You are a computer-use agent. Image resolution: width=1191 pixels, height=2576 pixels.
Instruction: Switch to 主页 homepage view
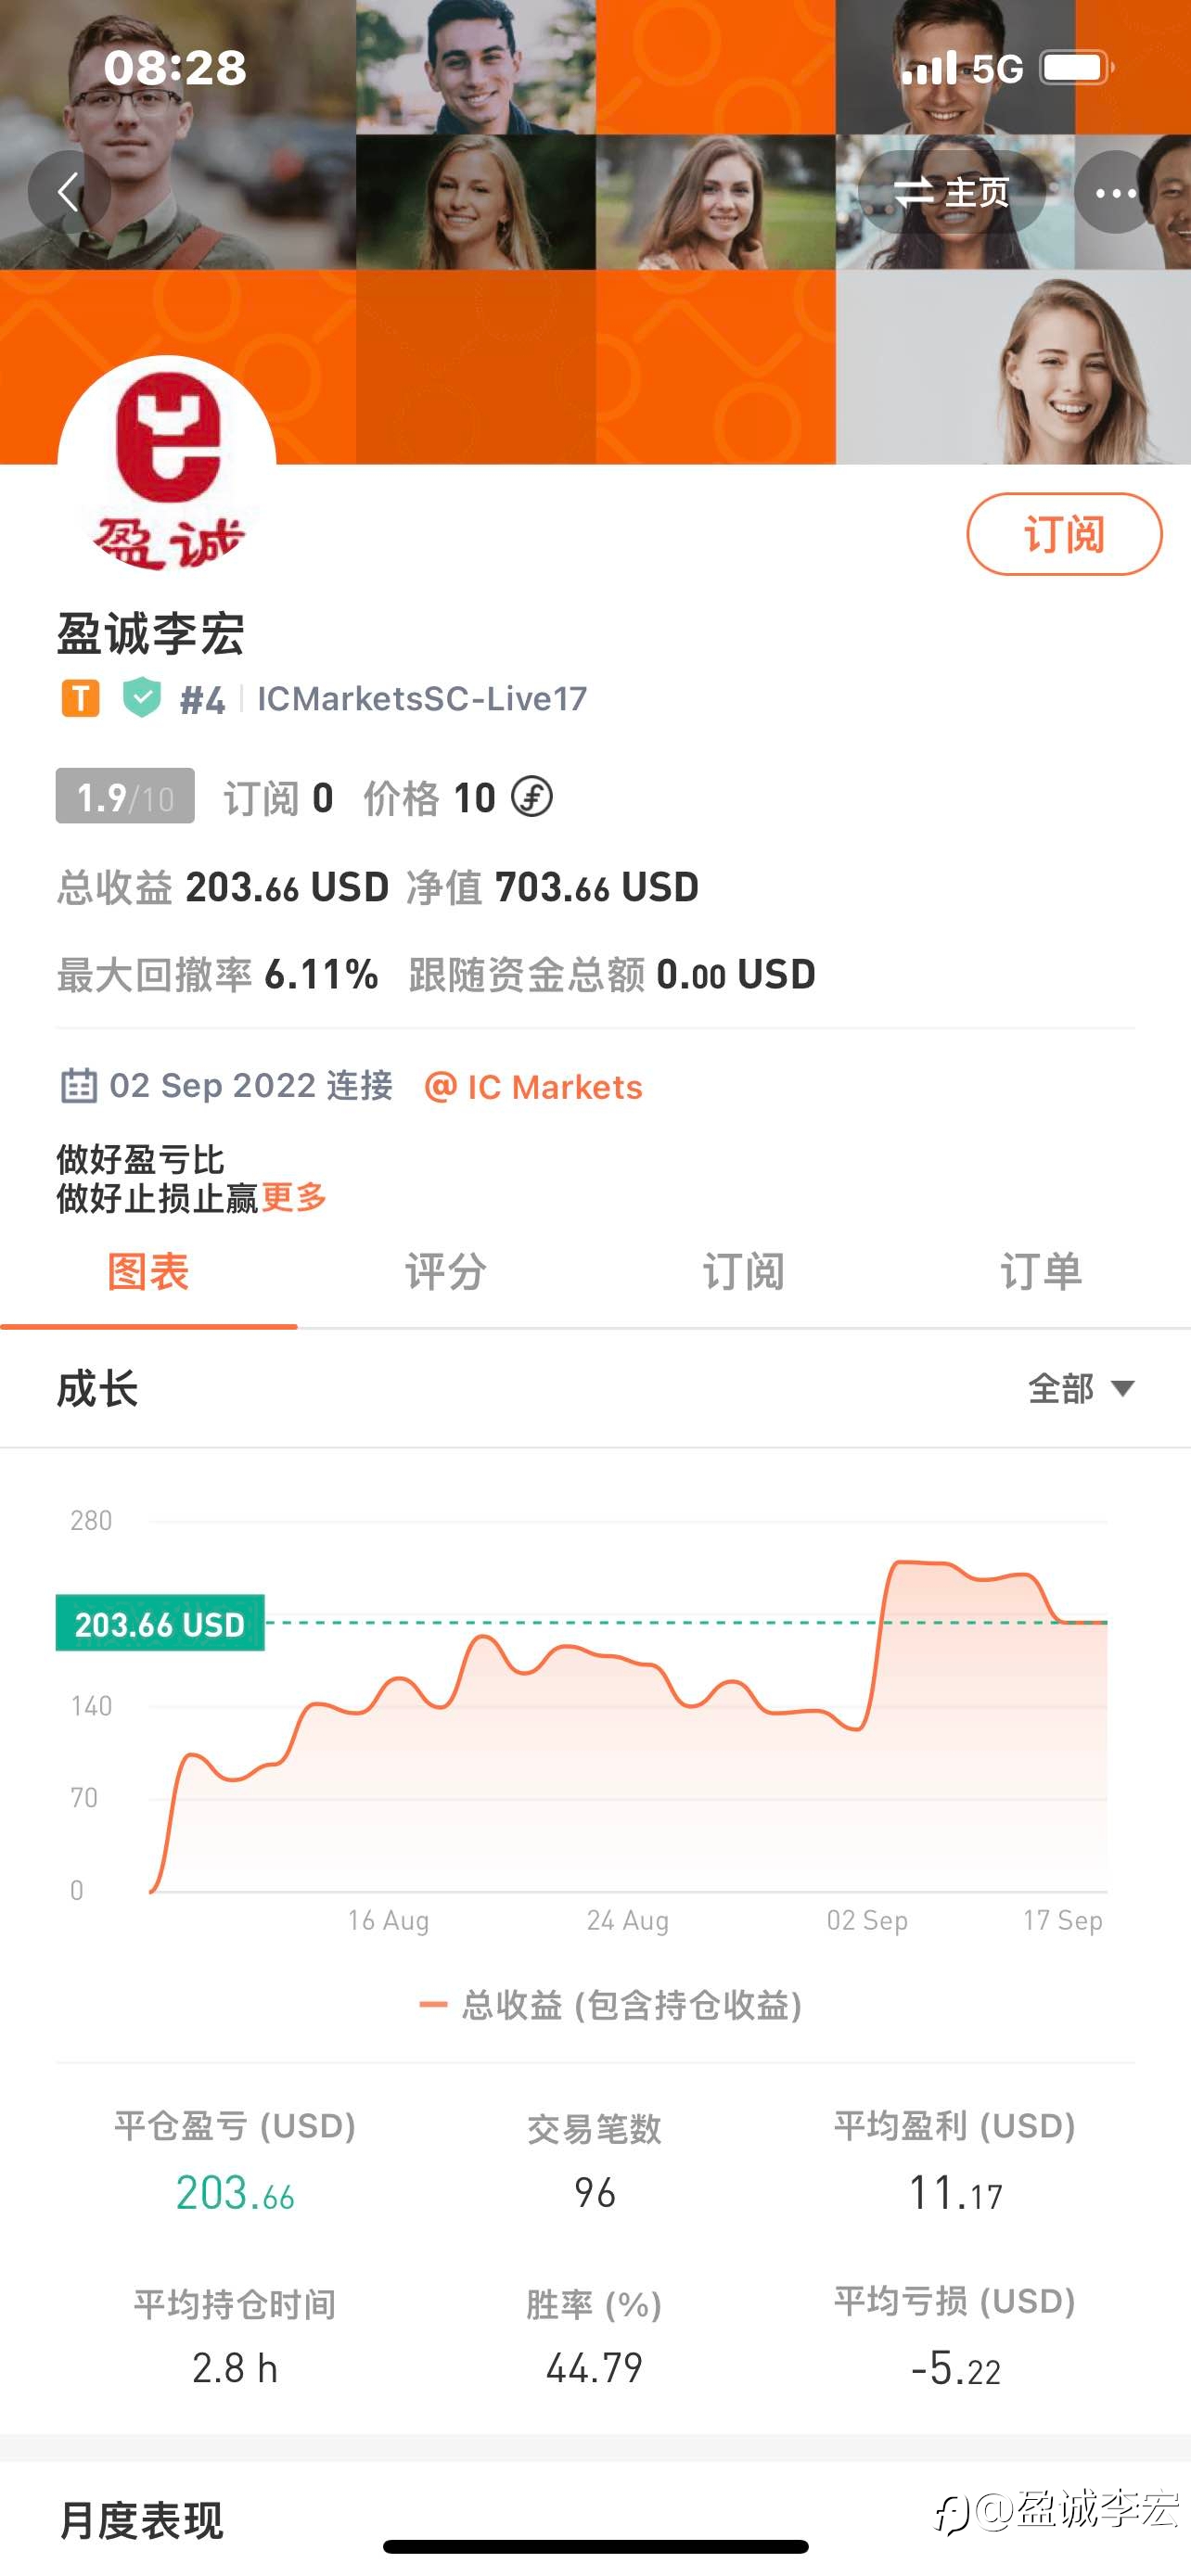(x=952, y=192)
